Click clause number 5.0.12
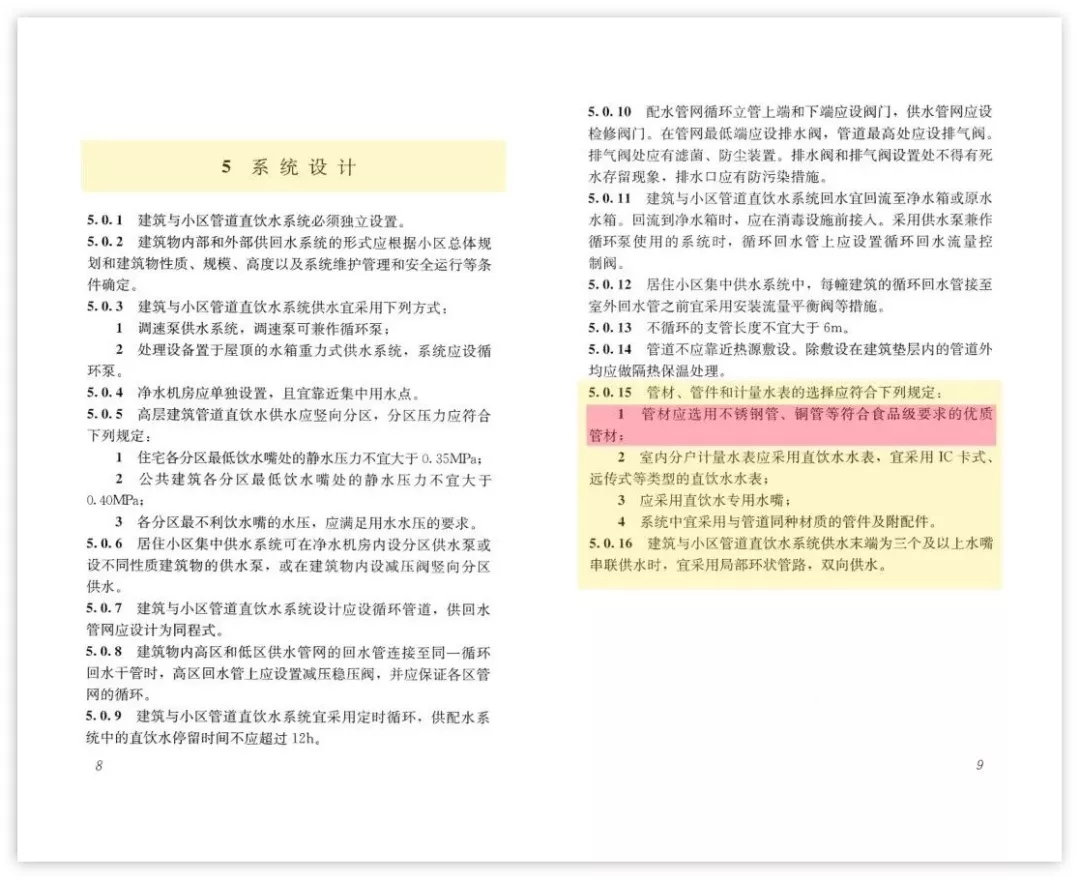Screen dimensions: 1080x881 (611, 284)
